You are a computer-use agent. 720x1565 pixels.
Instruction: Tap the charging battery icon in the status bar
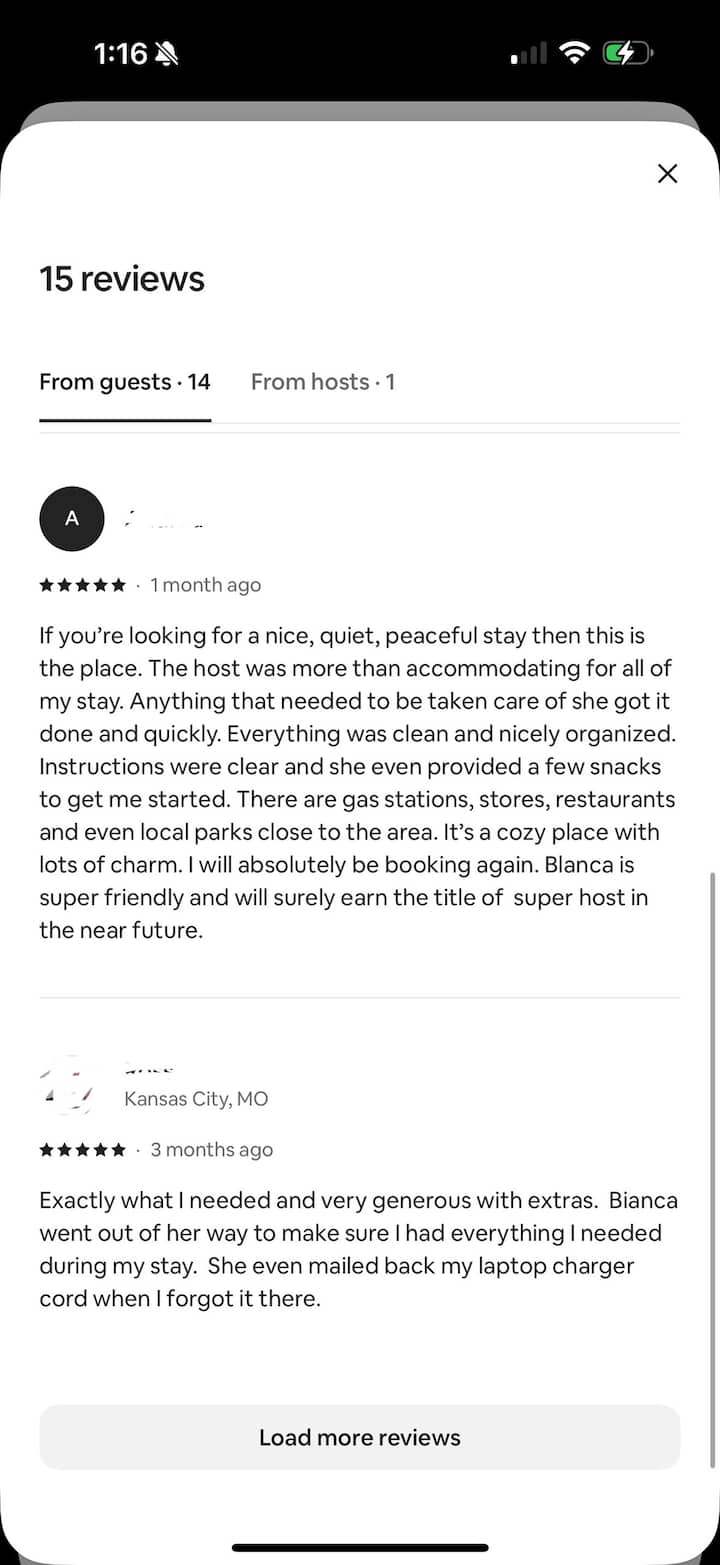(626, 53)
